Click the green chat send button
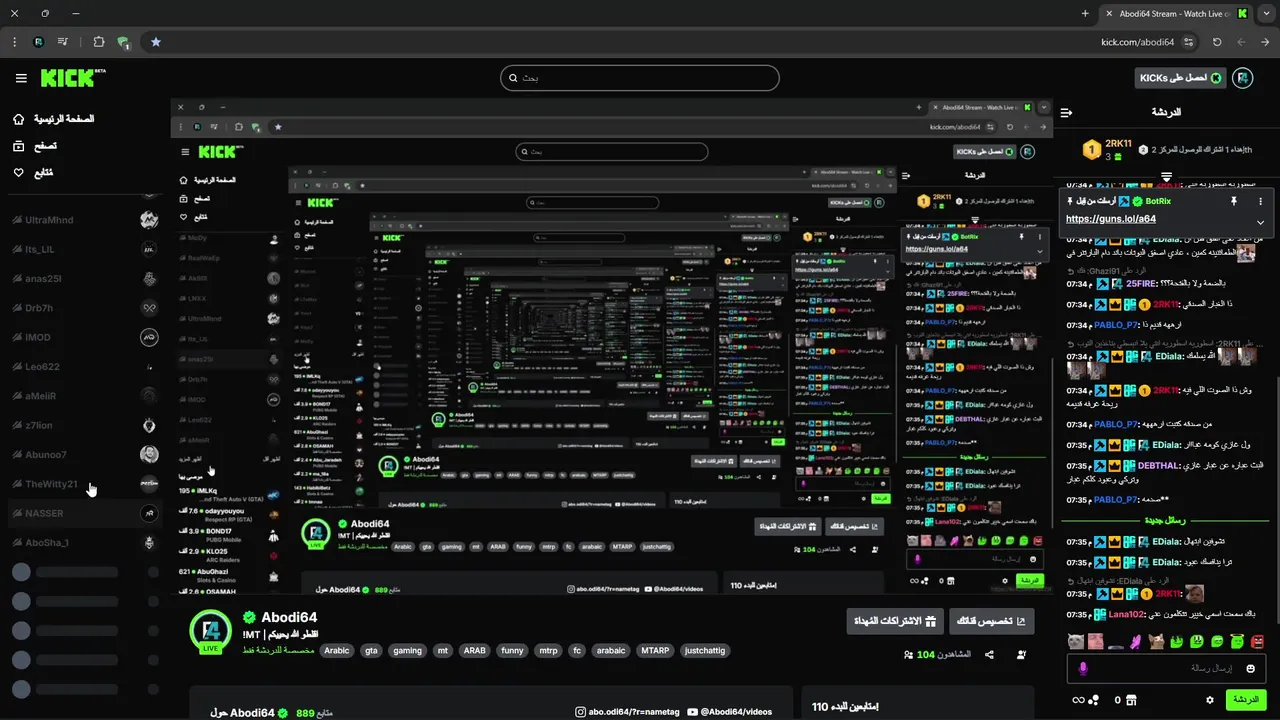This screenshot has height=720, width=1280. (x=1246, y=700)
